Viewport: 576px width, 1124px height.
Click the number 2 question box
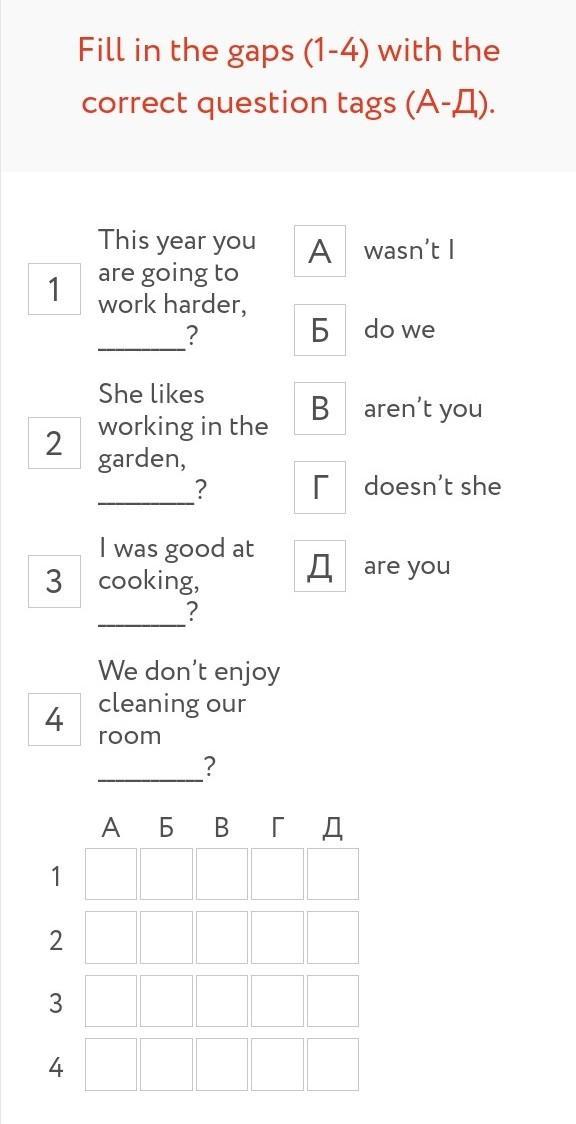click(x=54, y=443)
